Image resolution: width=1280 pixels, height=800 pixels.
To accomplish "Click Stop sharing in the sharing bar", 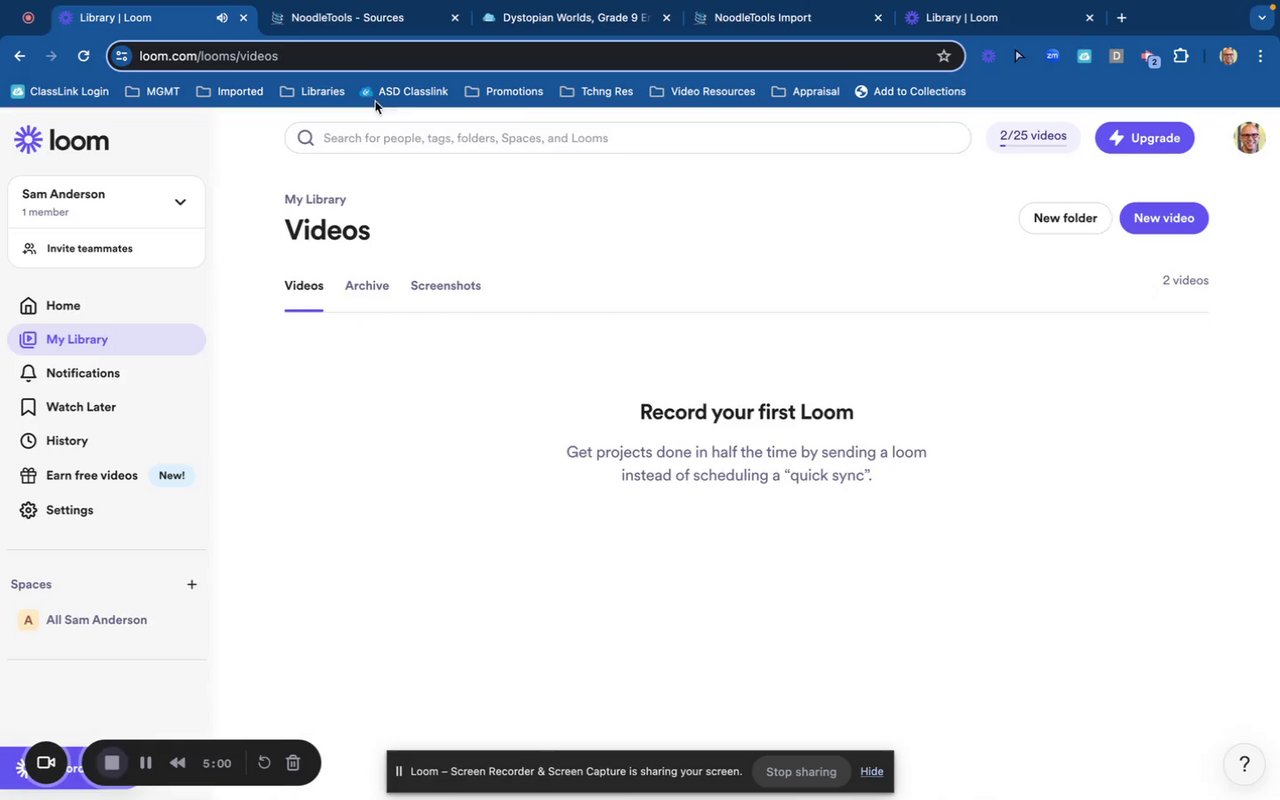I will tap(801, 772).
